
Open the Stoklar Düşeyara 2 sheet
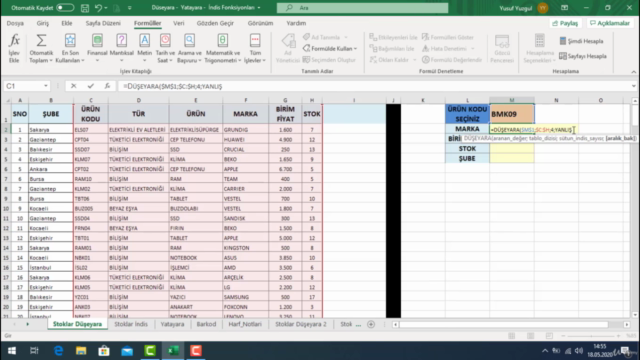point(301,324)
